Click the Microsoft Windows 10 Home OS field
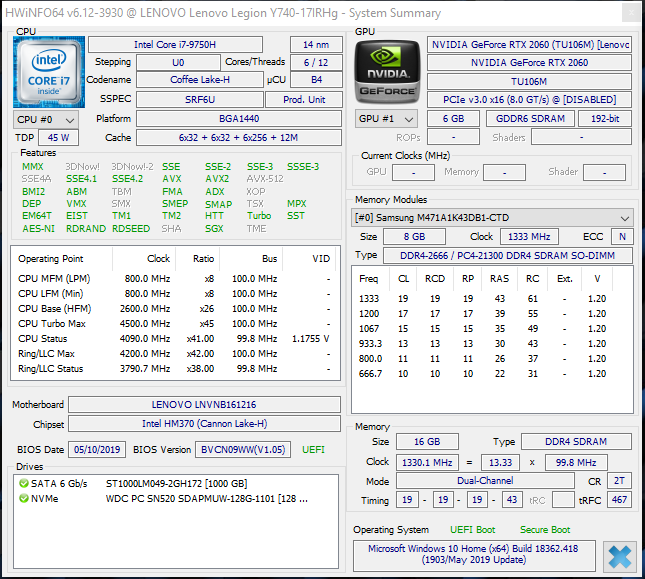This screenshot has height=579, width=645. [x=474, y=556]
